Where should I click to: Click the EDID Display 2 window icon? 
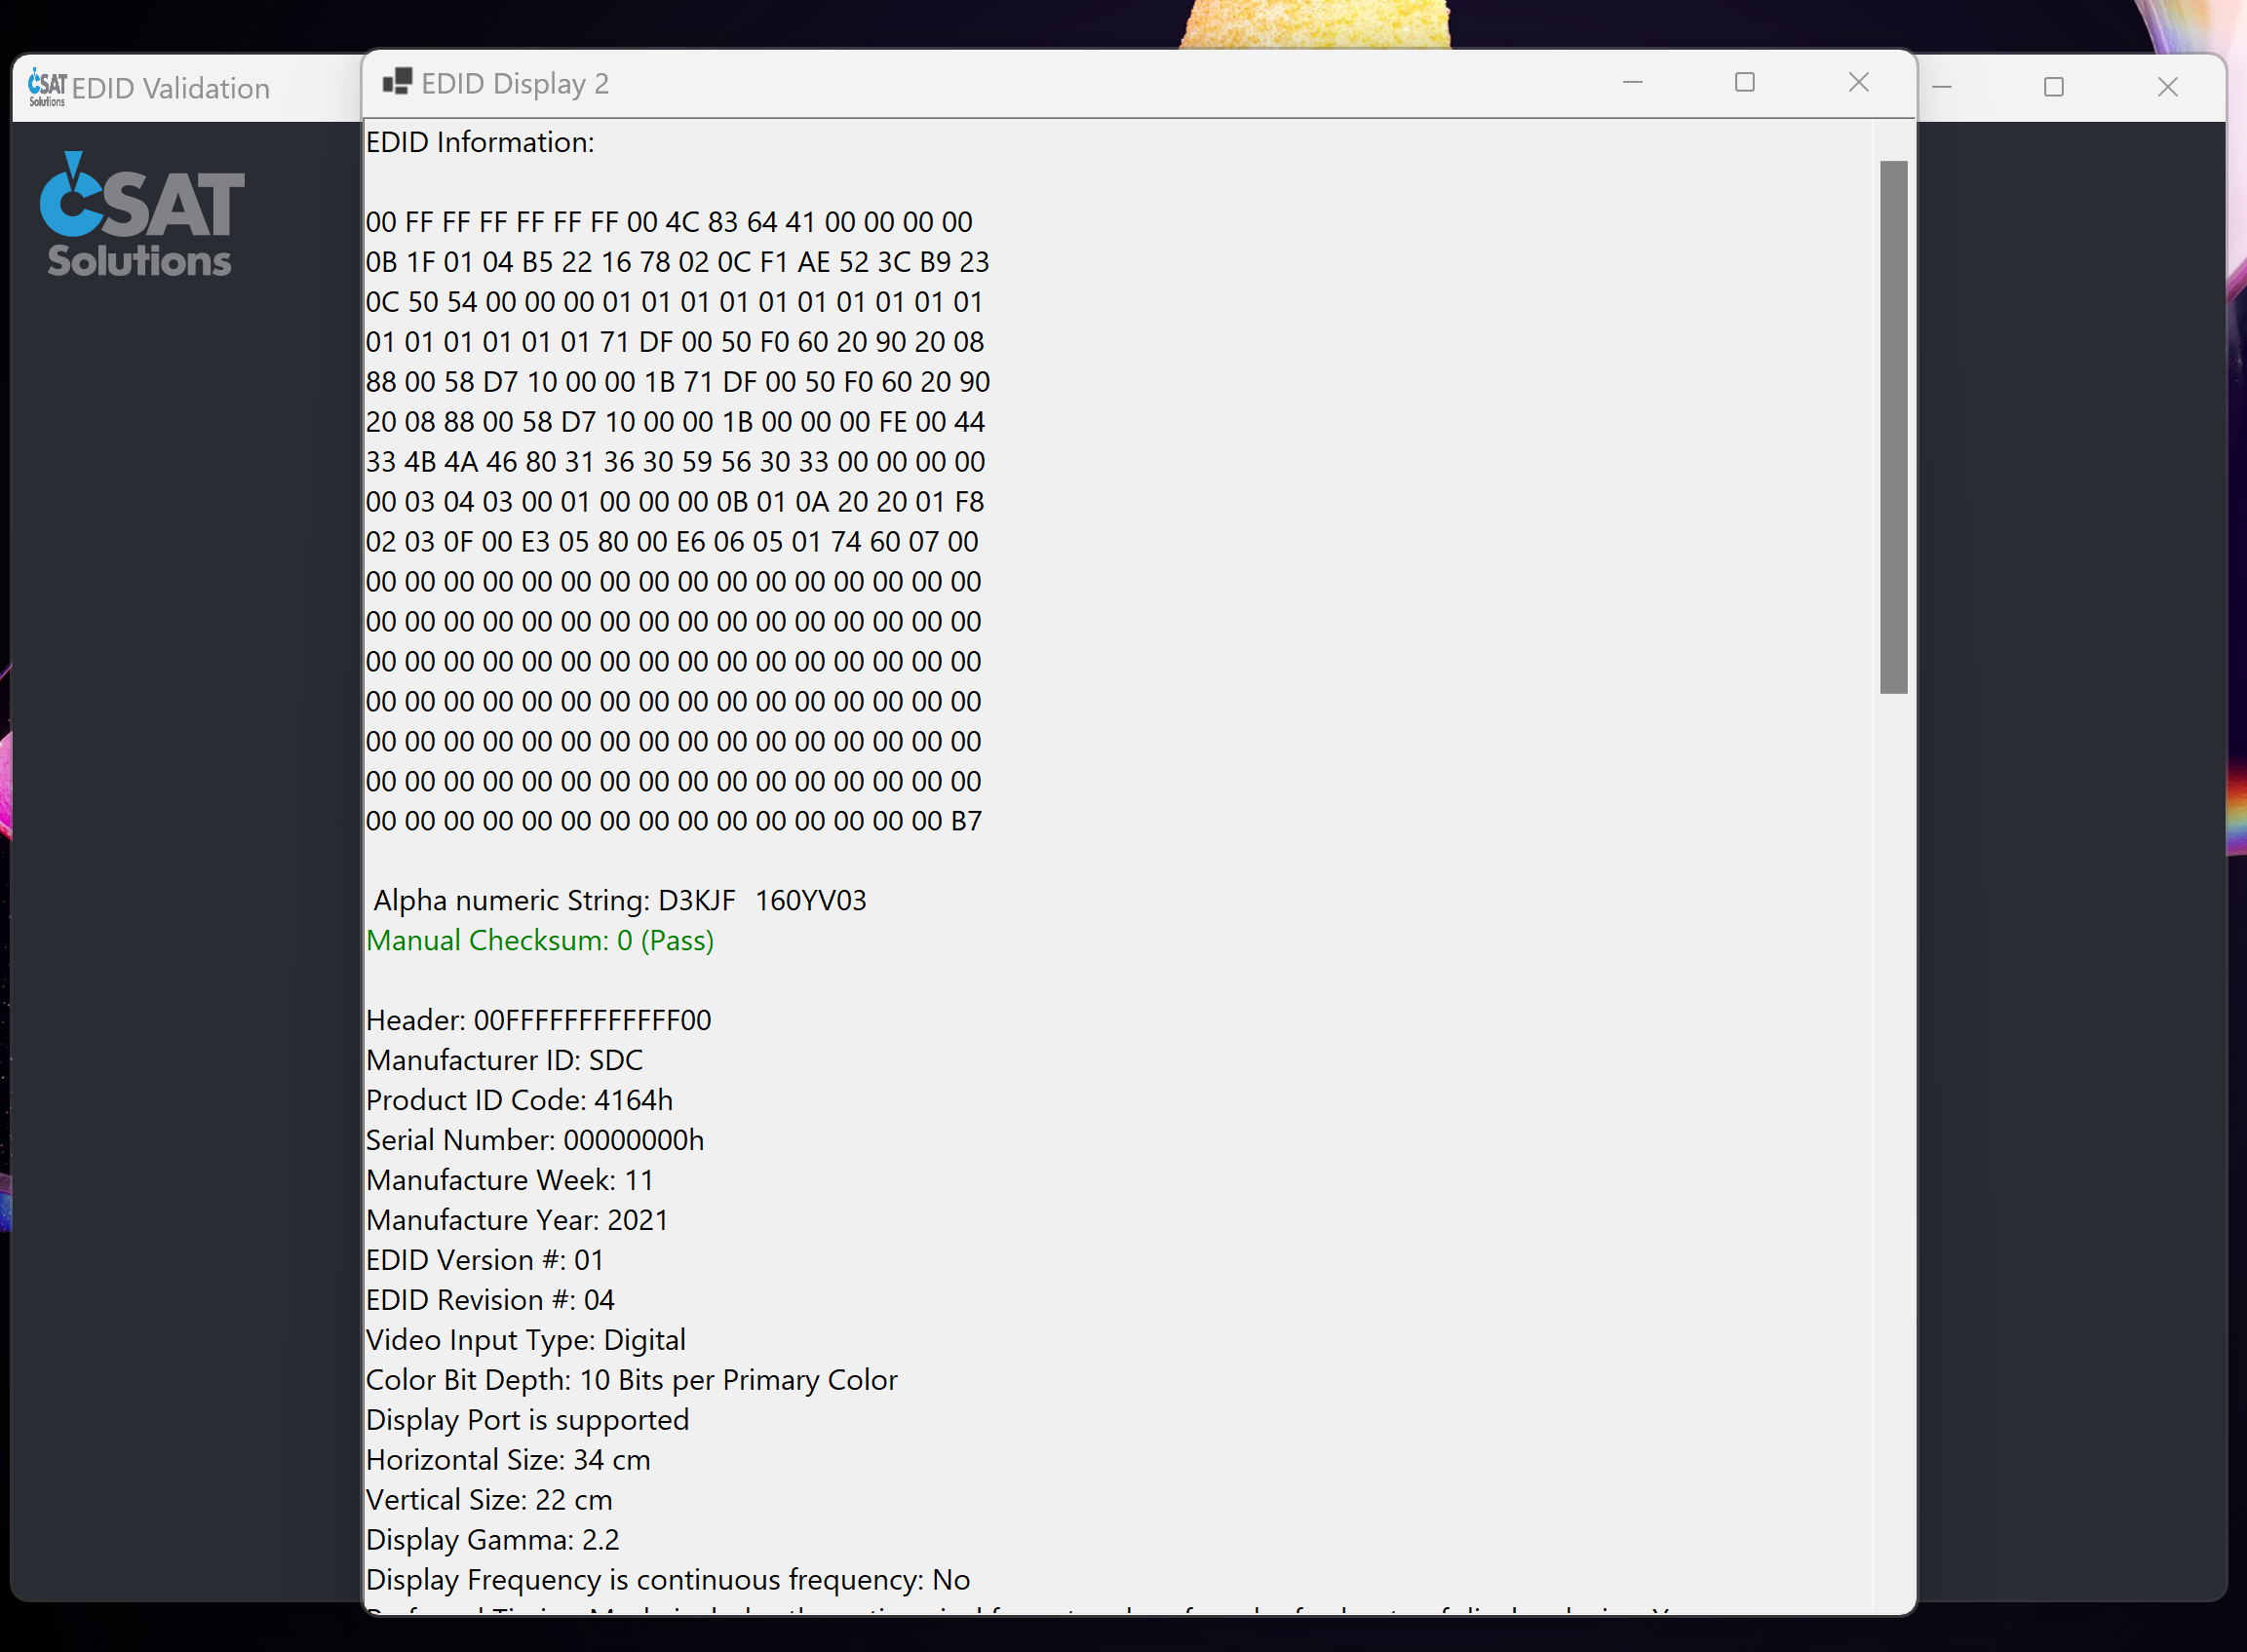(x=397, y=82)
